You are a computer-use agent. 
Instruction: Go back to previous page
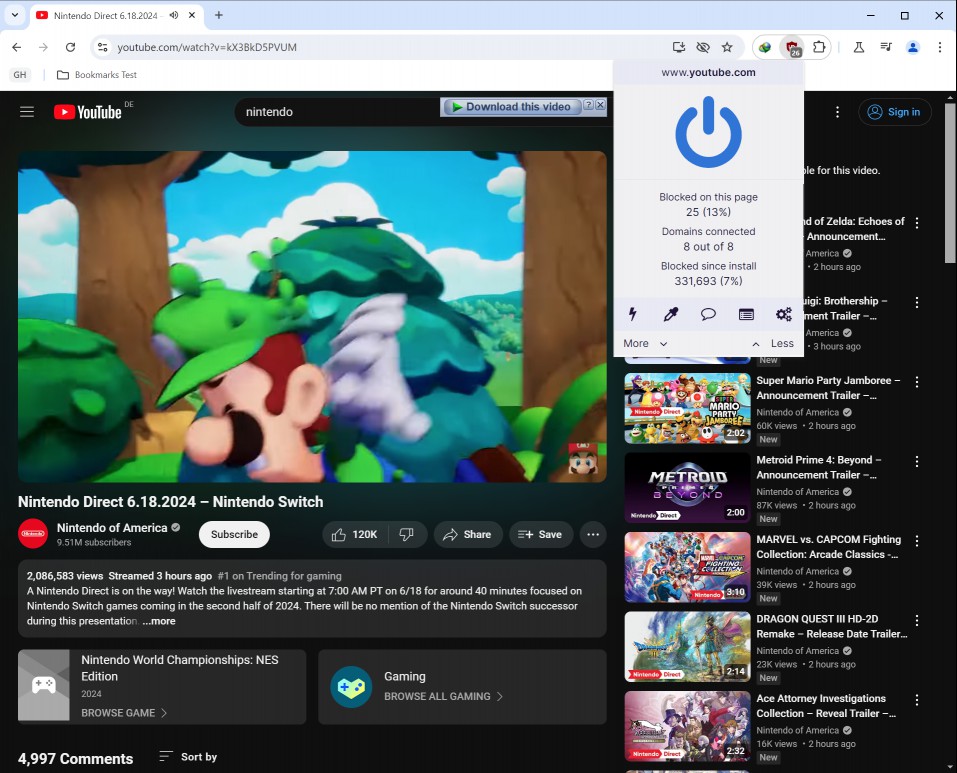click(x=16, y=47)
